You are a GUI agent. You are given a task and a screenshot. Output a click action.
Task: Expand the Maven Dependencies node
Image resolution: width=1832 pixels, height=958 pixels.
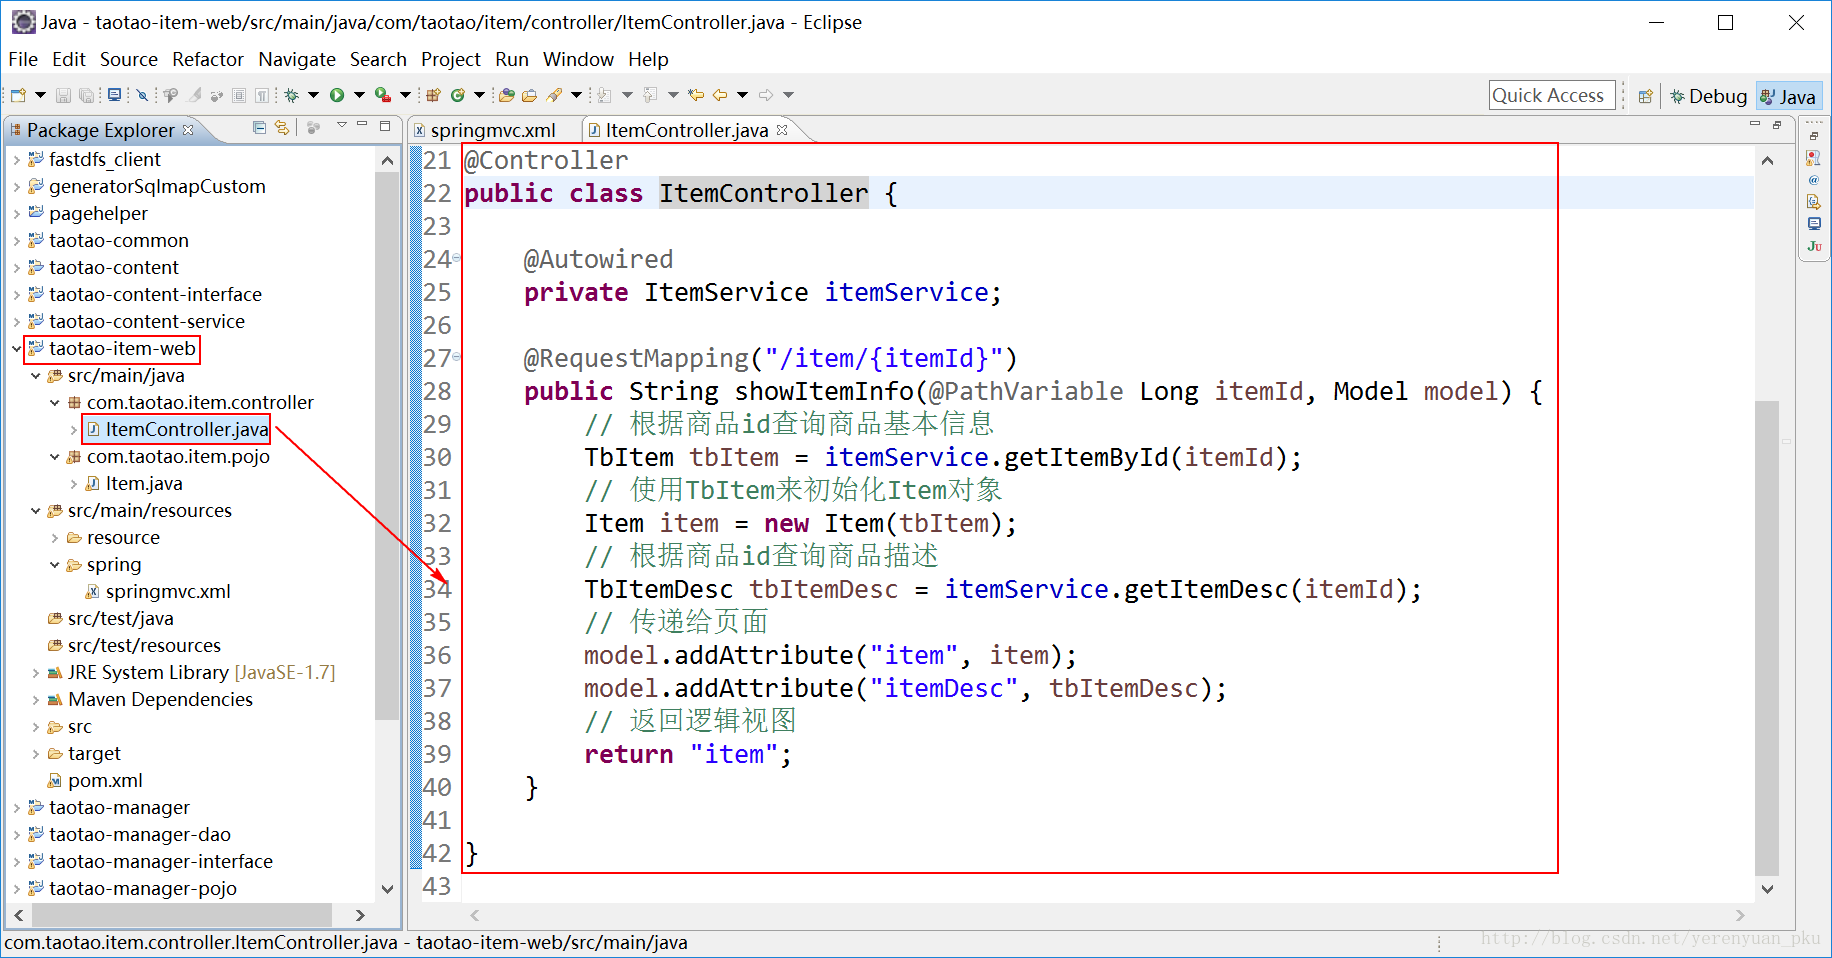click(35, 699)
